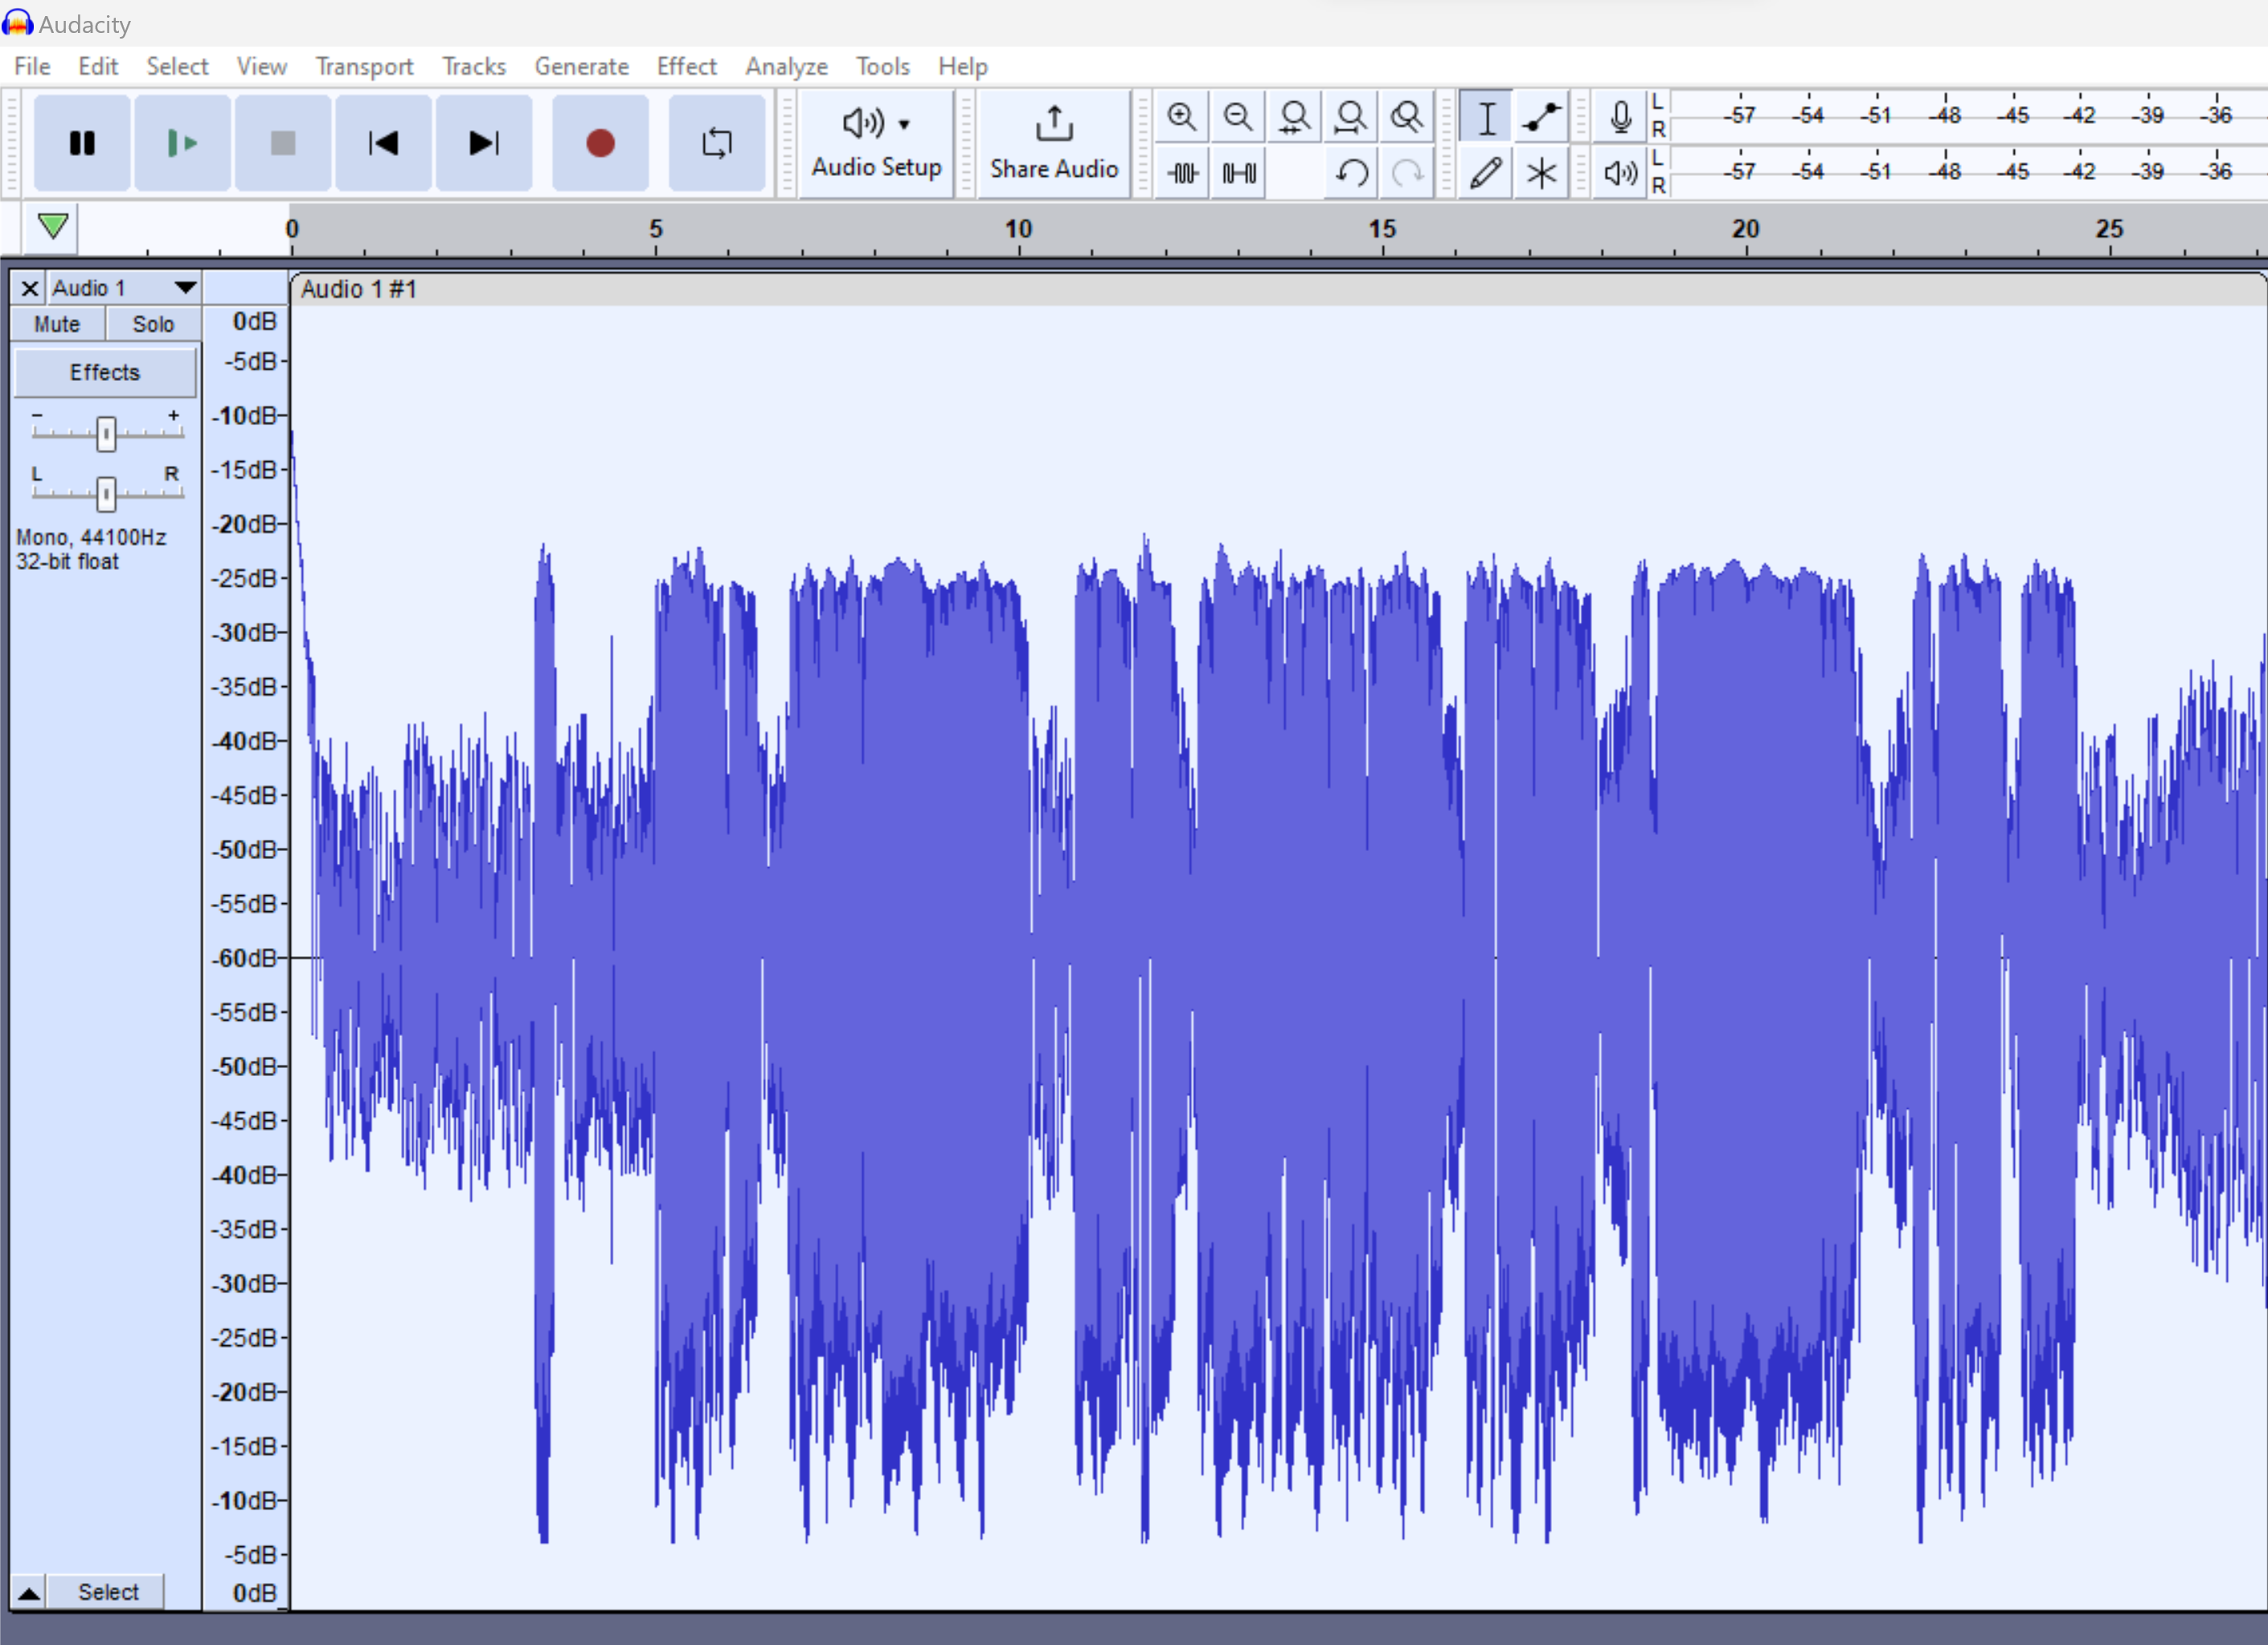Solo the Audio 1 track
2268x1645 pixels.
point(152,323)
